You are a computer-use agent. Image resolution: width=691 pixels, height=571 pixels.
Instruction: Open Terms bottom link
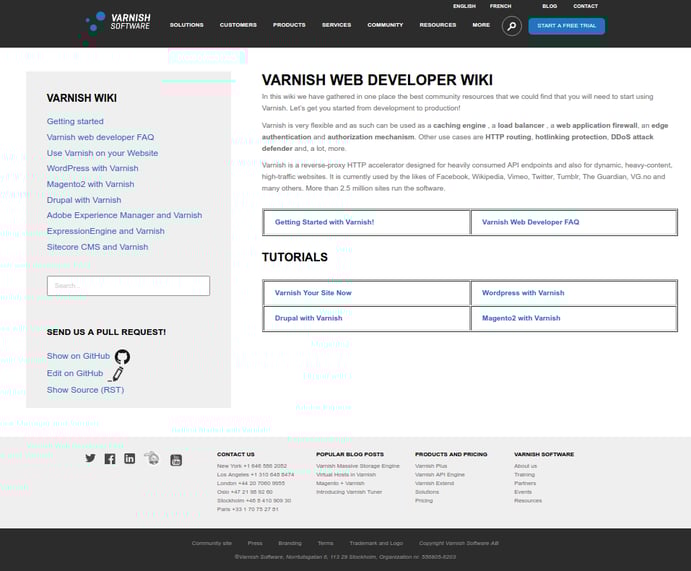coord(326,543)
